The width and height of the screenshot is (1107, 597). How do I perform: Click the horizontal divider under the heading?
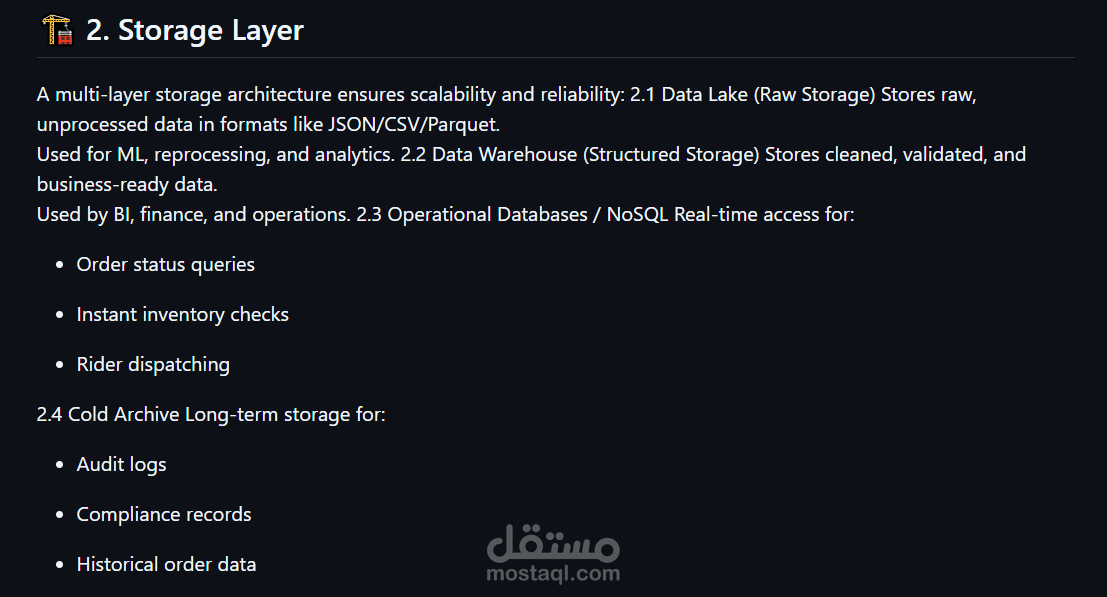(555, 58)
